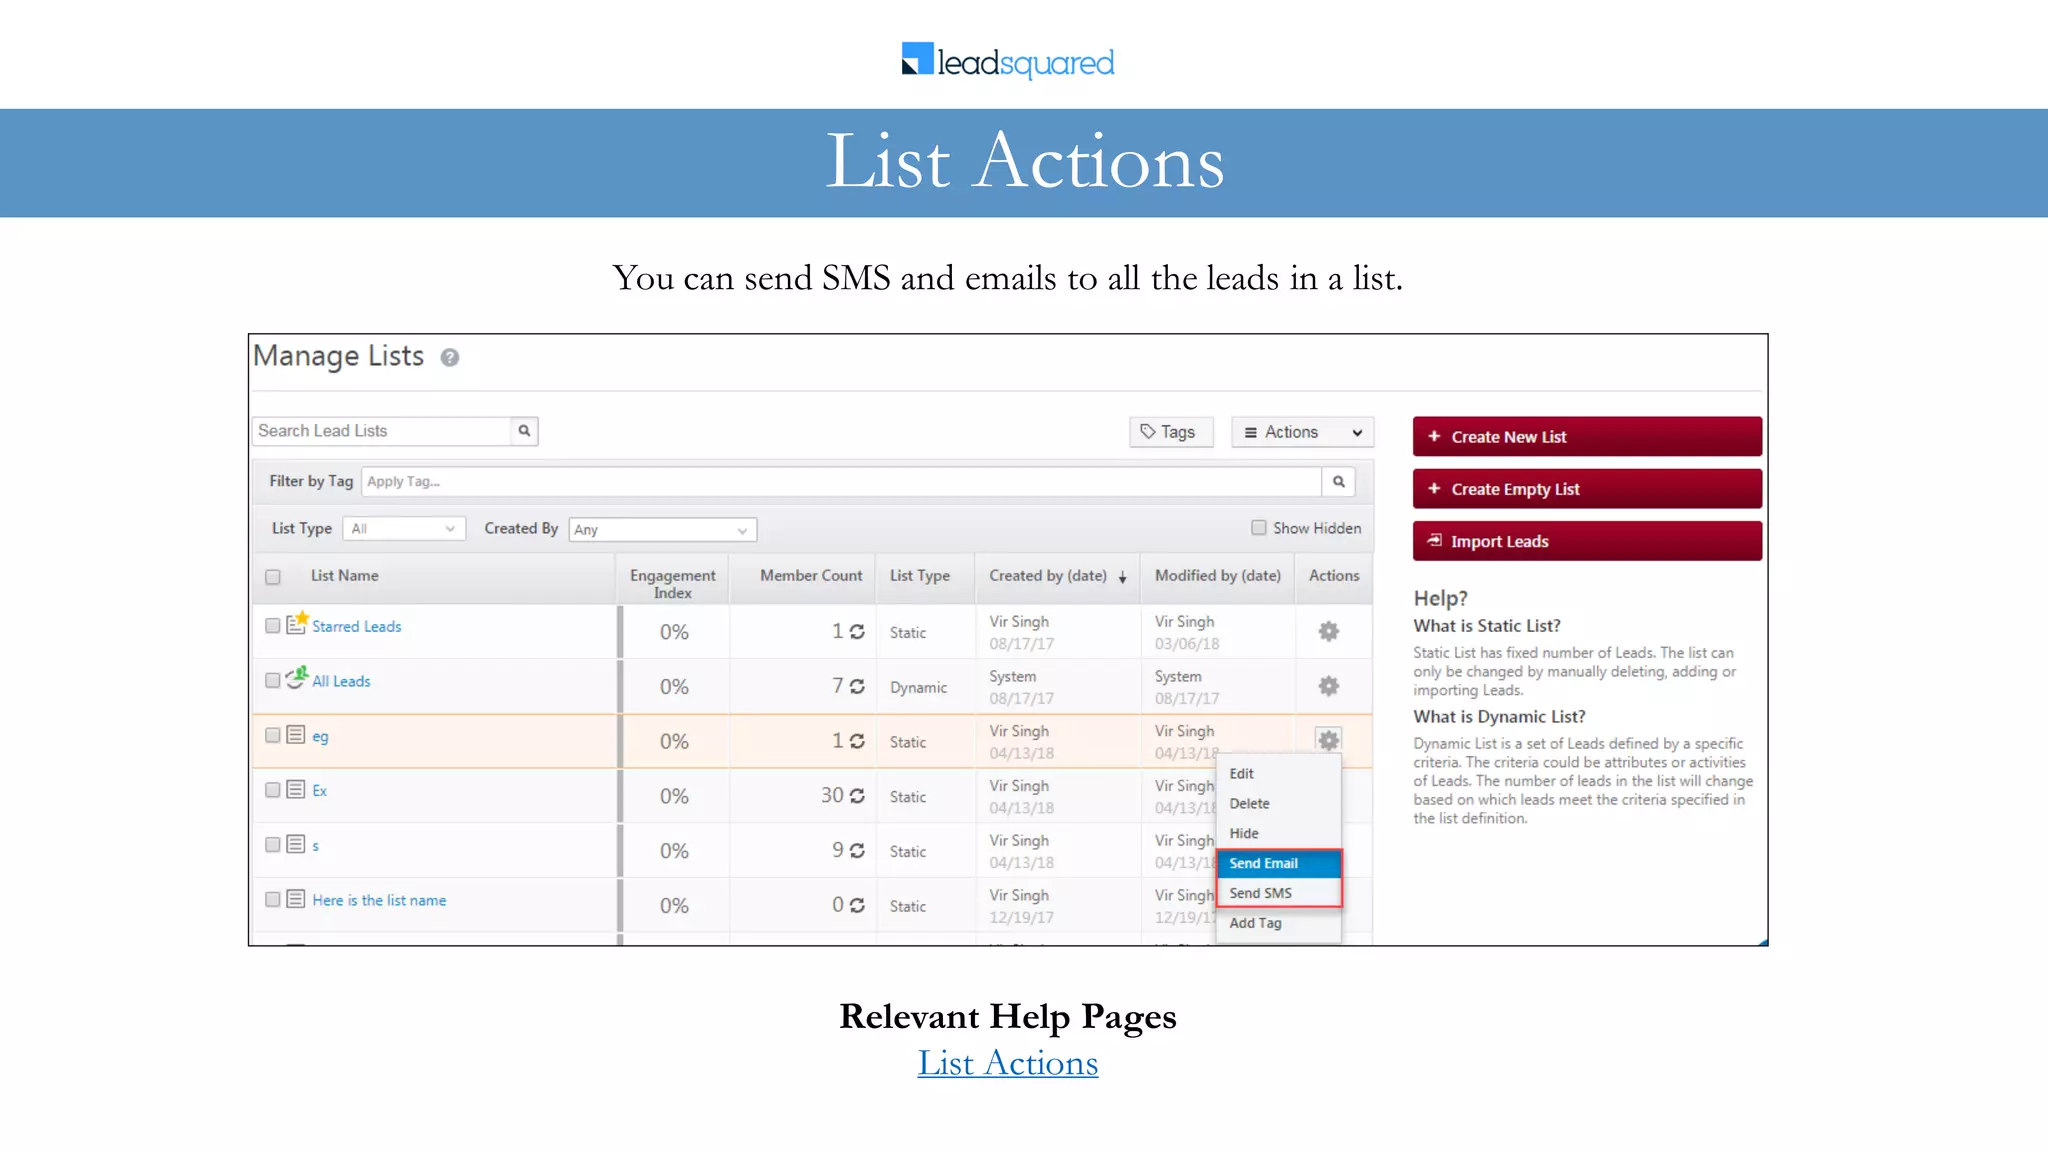This screenshot has height=1152, width=2048.
Task: Click the Manage Lists help question icon
Action: tap(450, 357)
